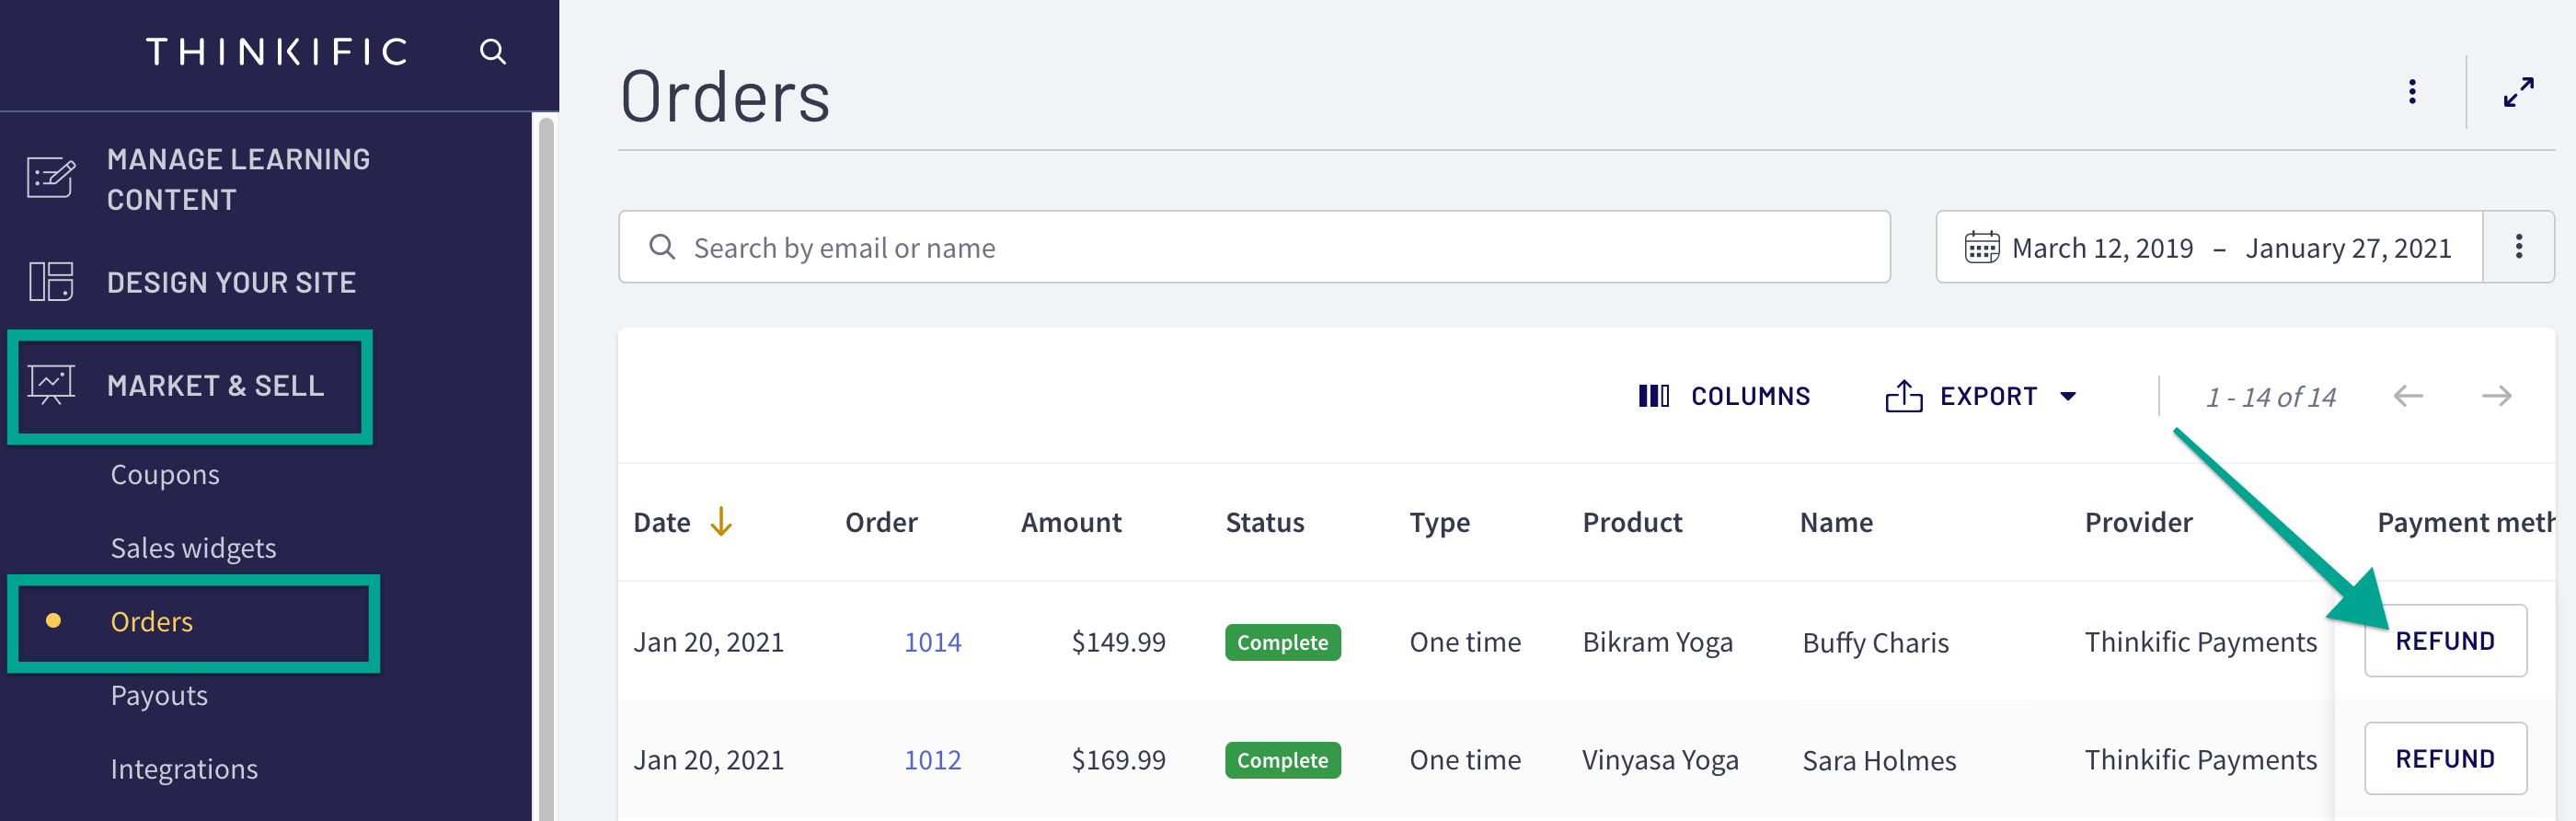
Task: Expand Market & Sell menu
Action: coord(215,386)
